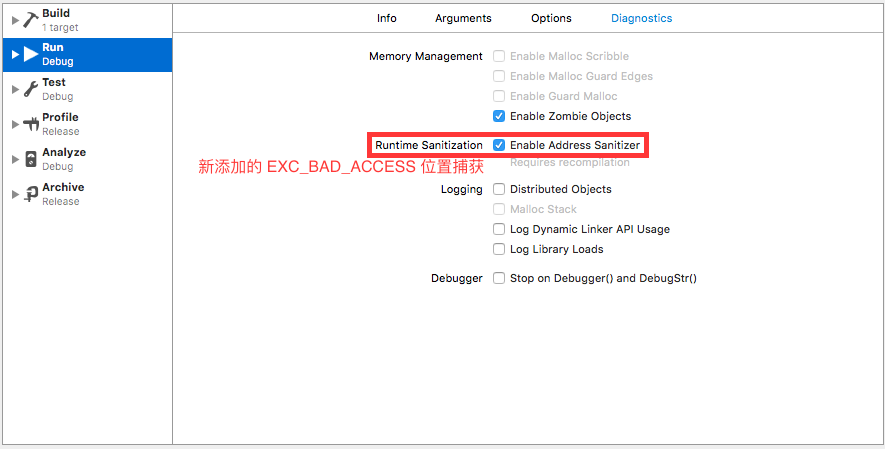Enable Stop on Debugger() and DebugStr()
This screenshot has width=885, height=449.
pyautogui.click(x=499, y=278)
